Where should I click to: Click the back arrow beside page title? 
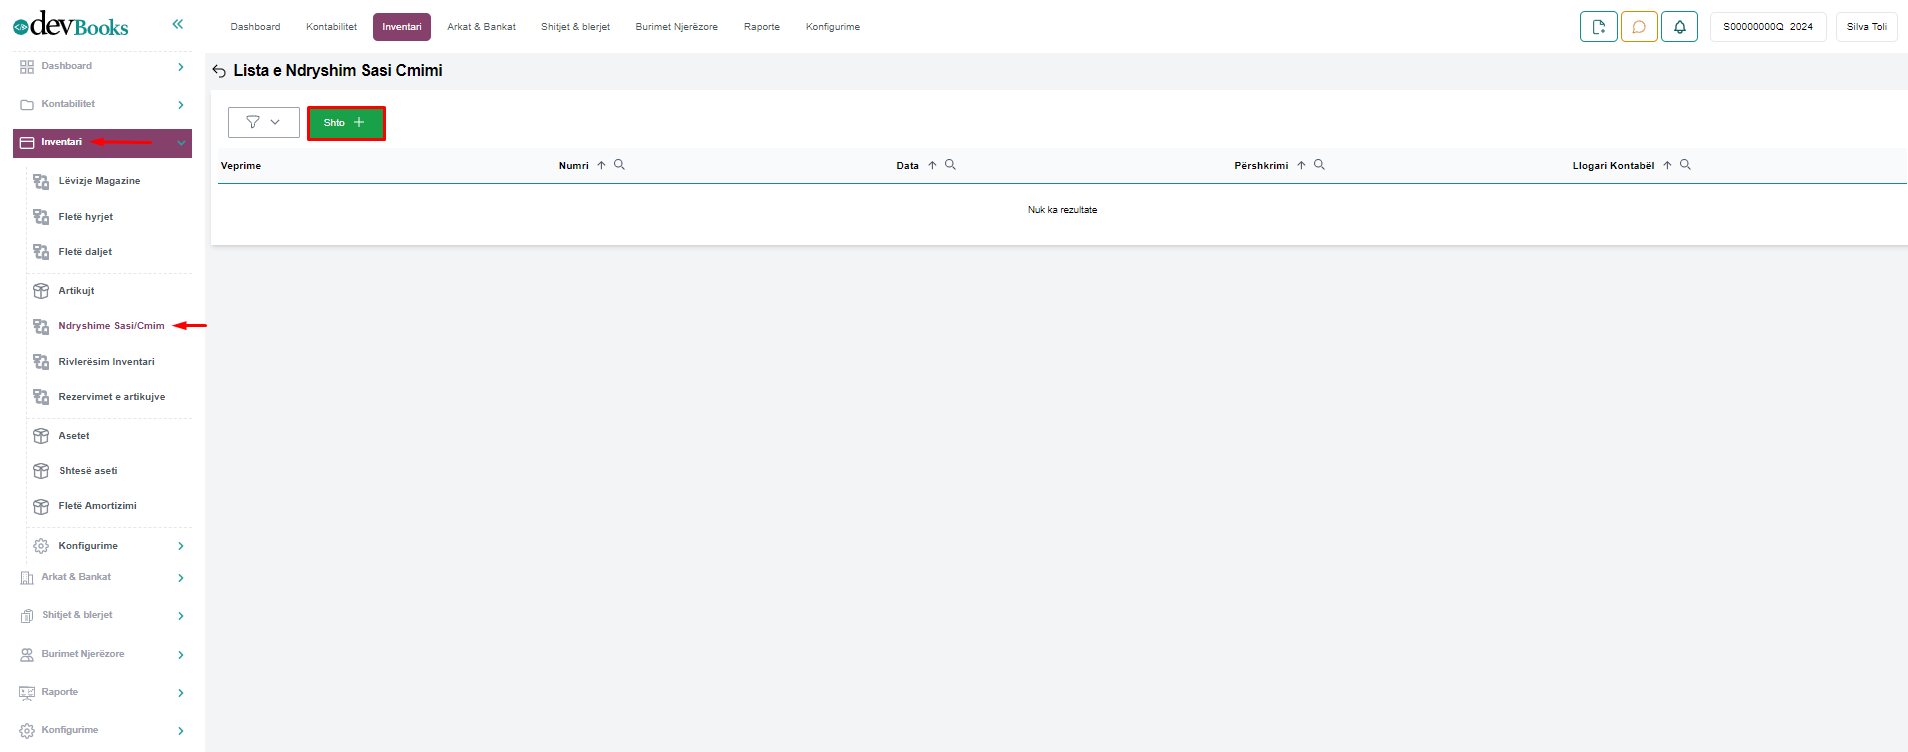click(x=219, y=71)
